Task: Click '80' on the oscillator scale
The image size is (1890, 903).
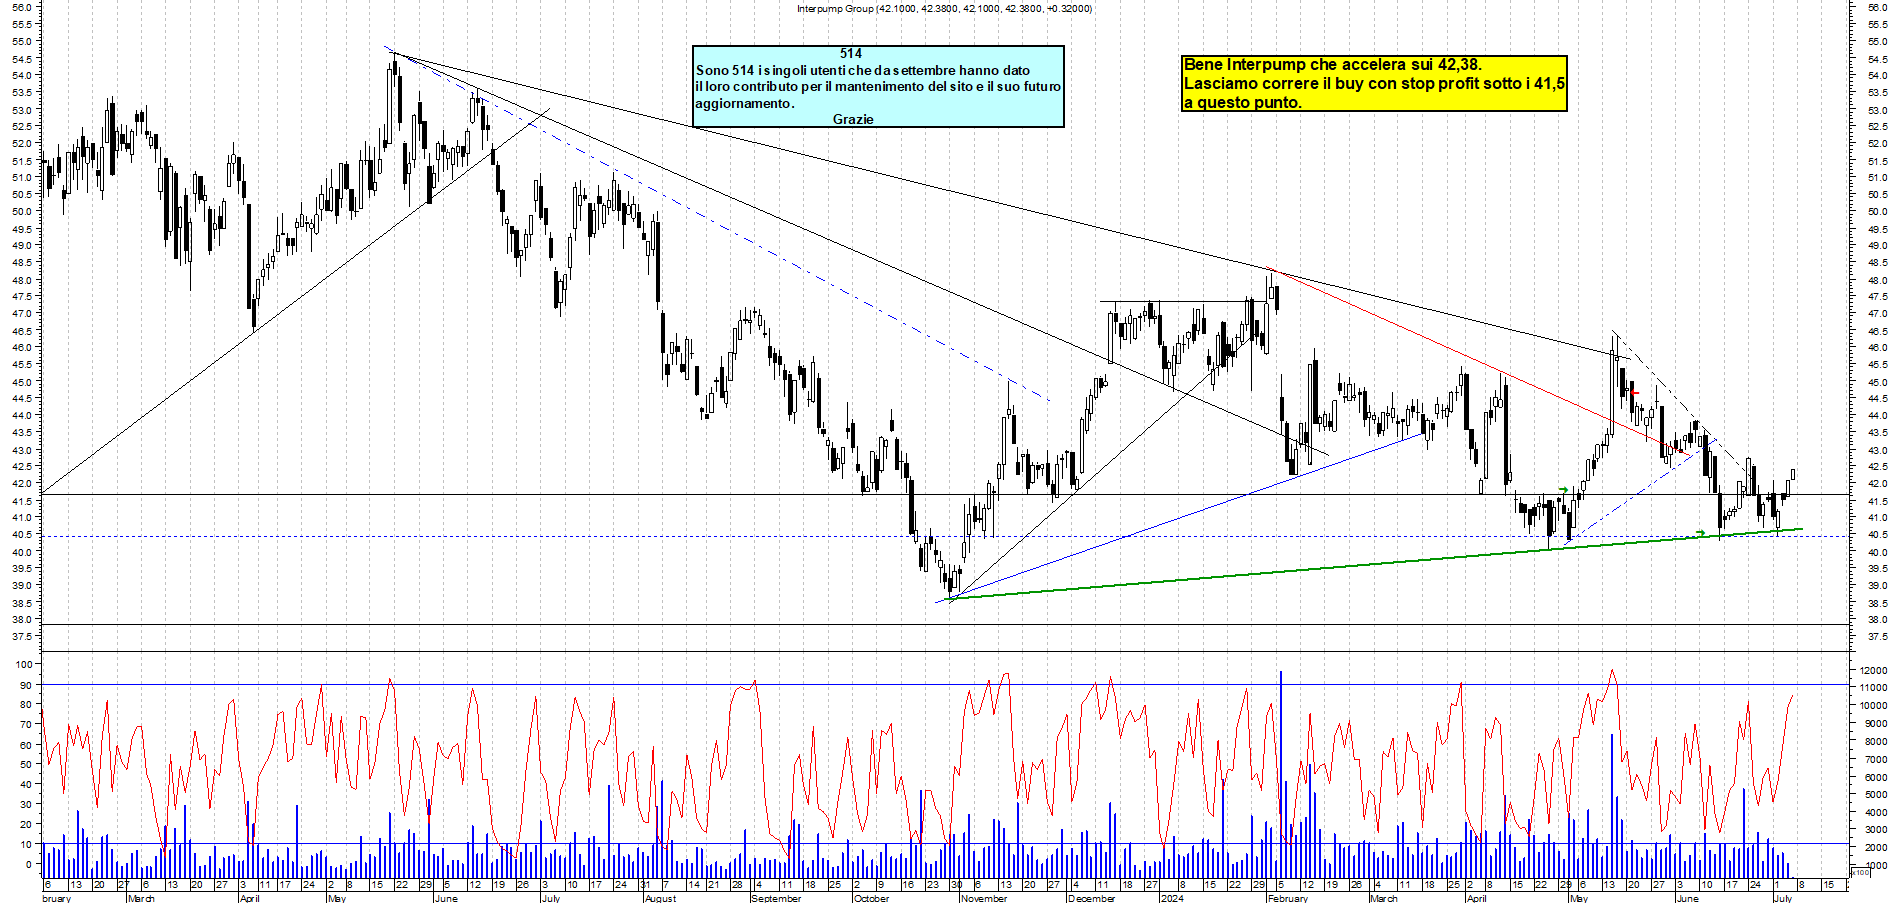Action: tap(26, 705)
